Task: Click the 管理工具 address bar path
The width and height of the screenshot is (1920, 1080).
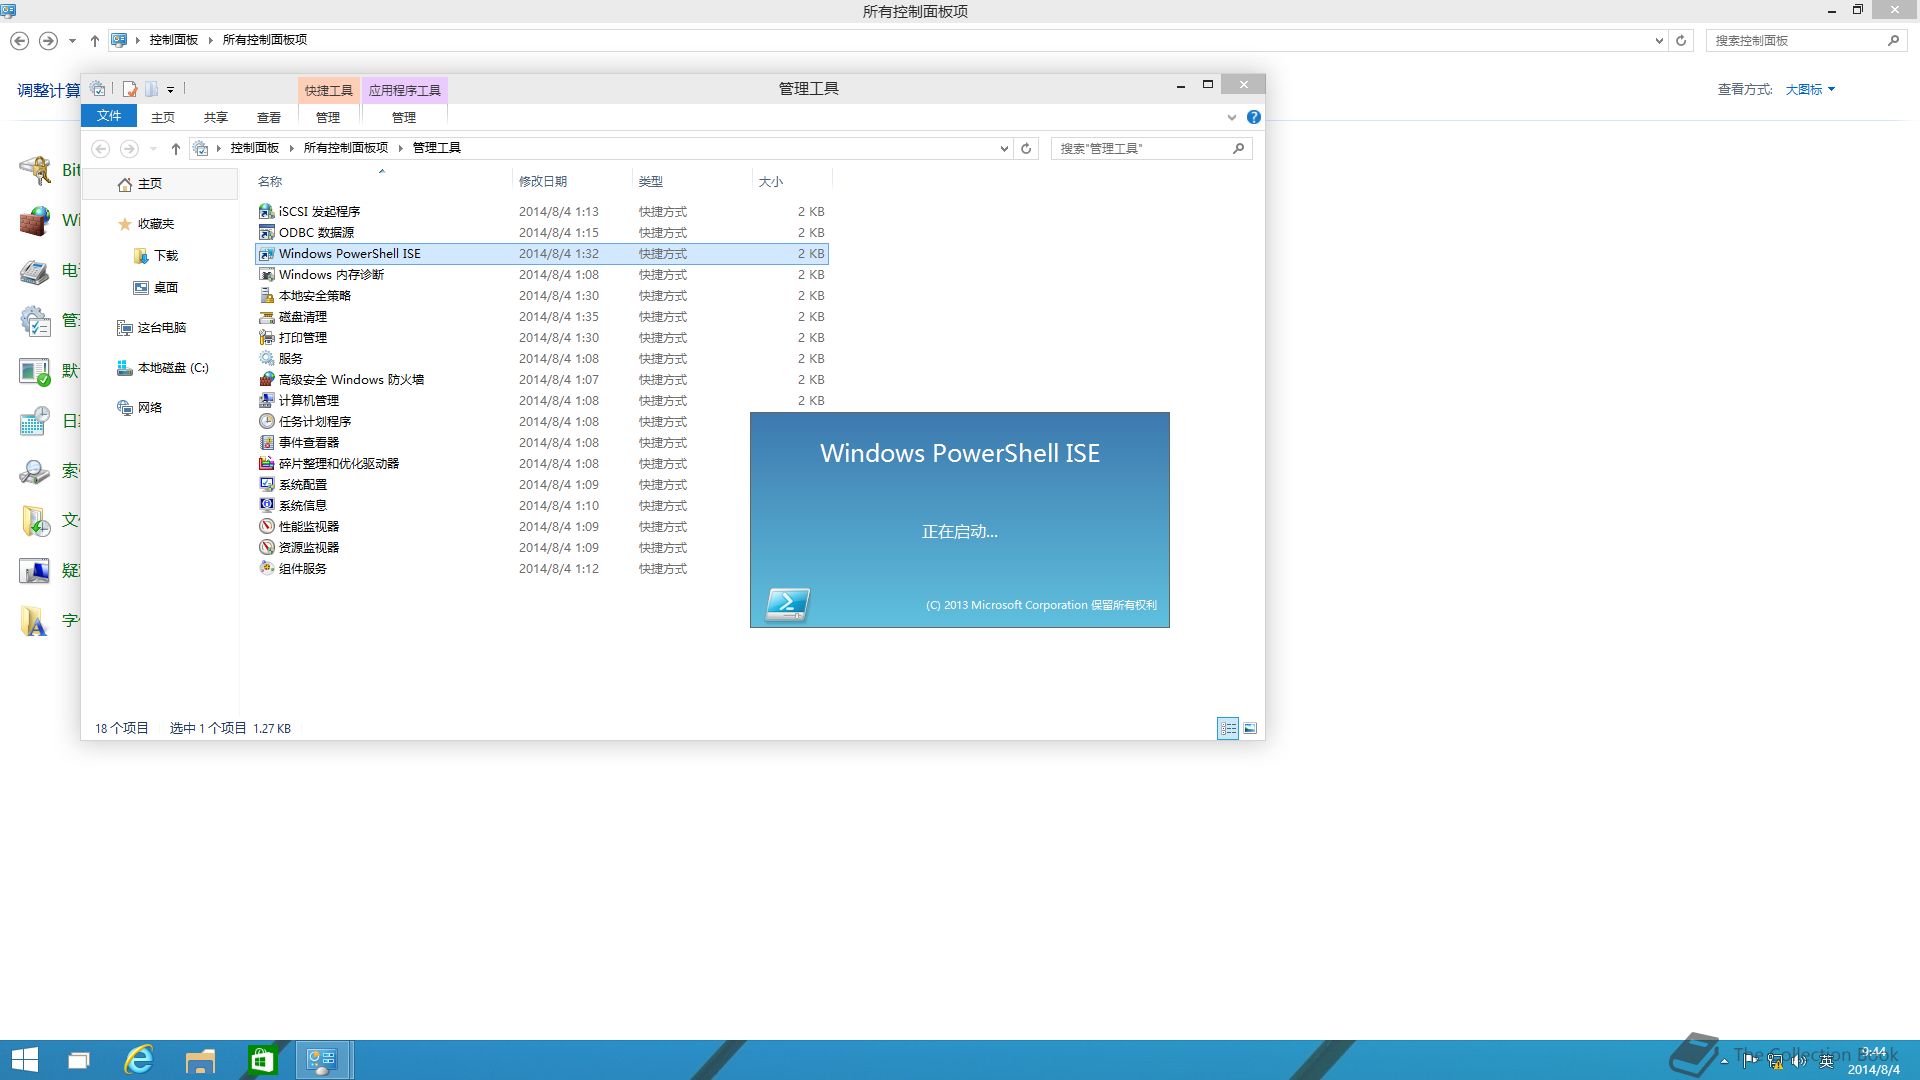Action: 437,148
